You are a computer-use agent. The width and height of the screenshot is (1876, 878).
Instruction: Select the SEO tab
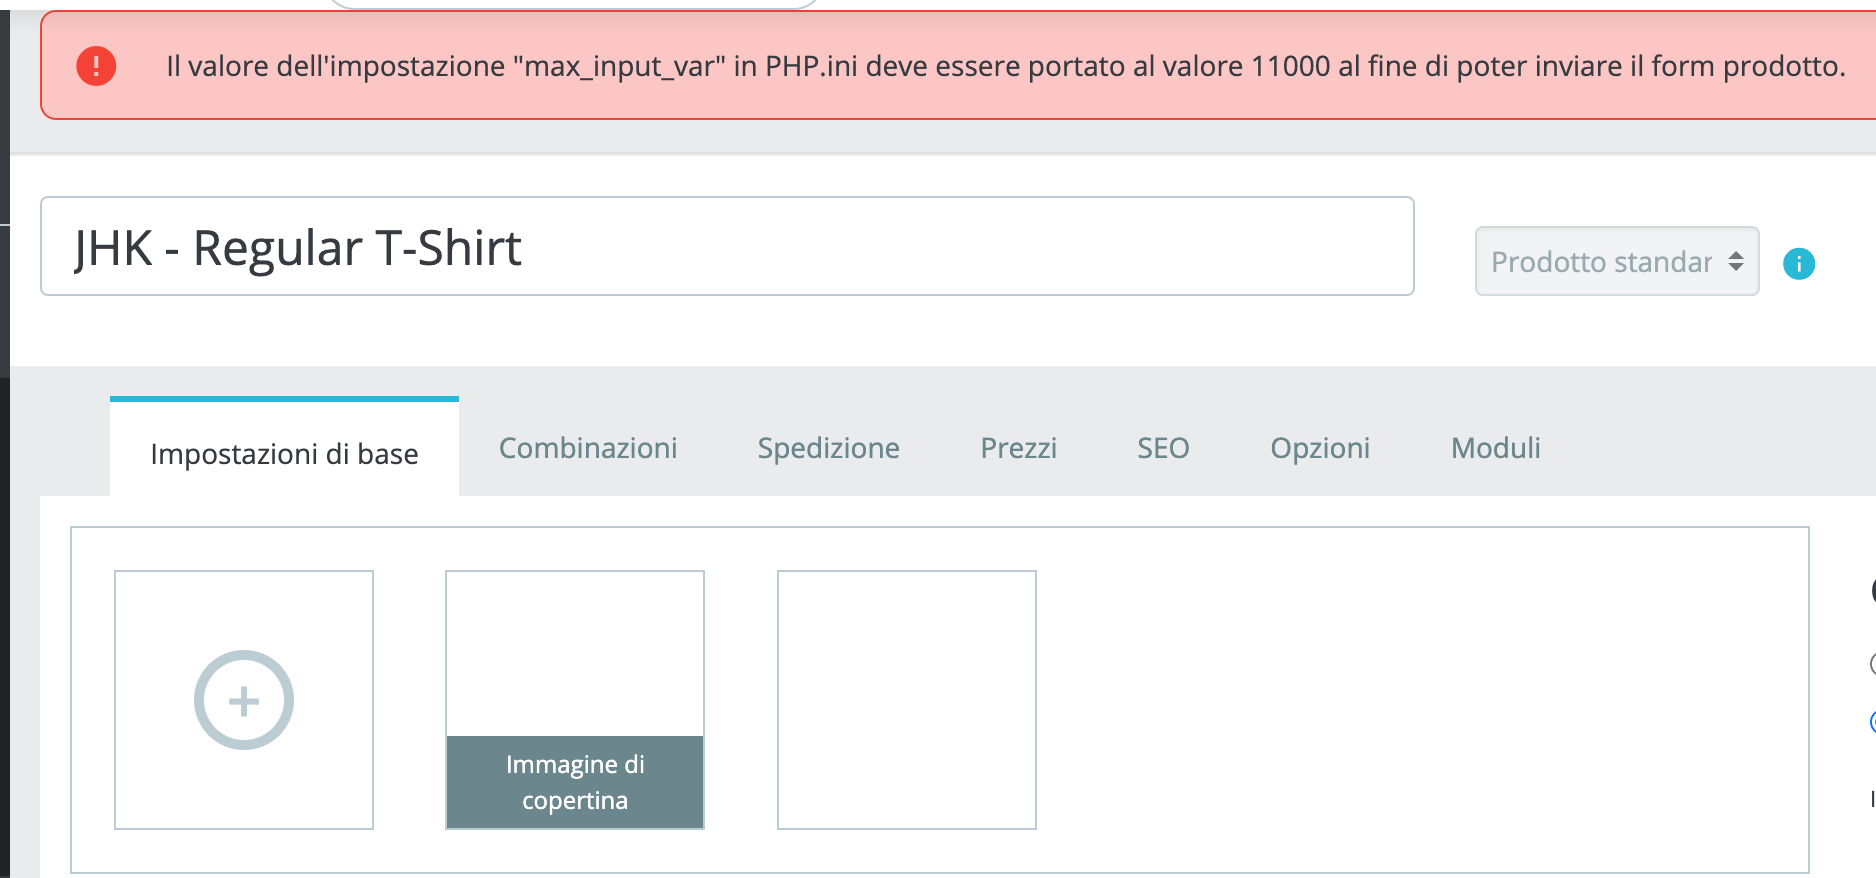tap(1163, 448)
